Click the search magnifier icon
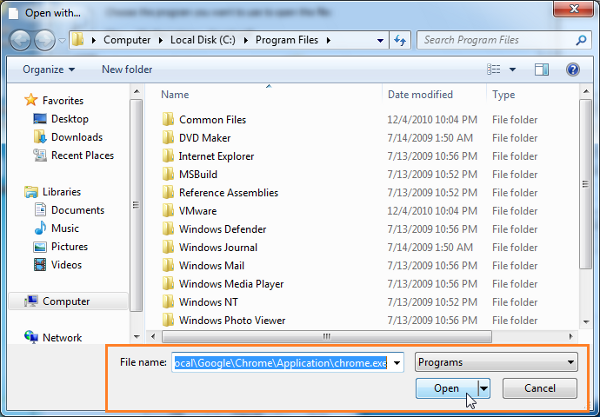 point(581,40)
